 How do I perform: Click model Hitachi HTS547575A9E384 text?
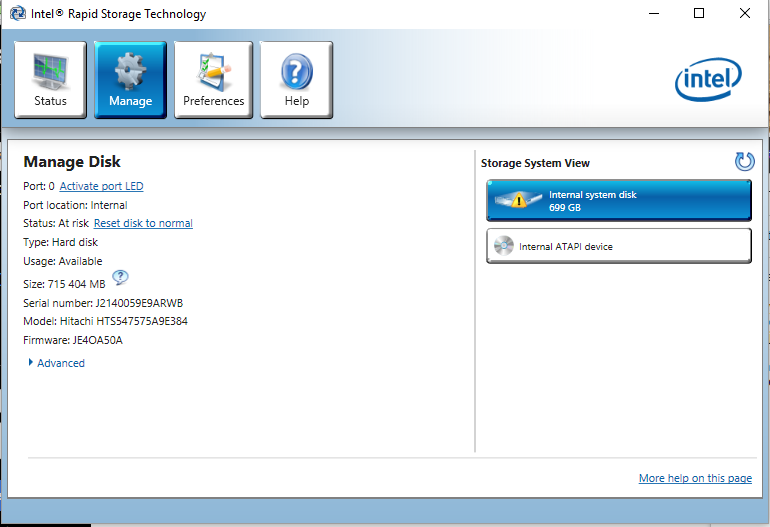106,321
